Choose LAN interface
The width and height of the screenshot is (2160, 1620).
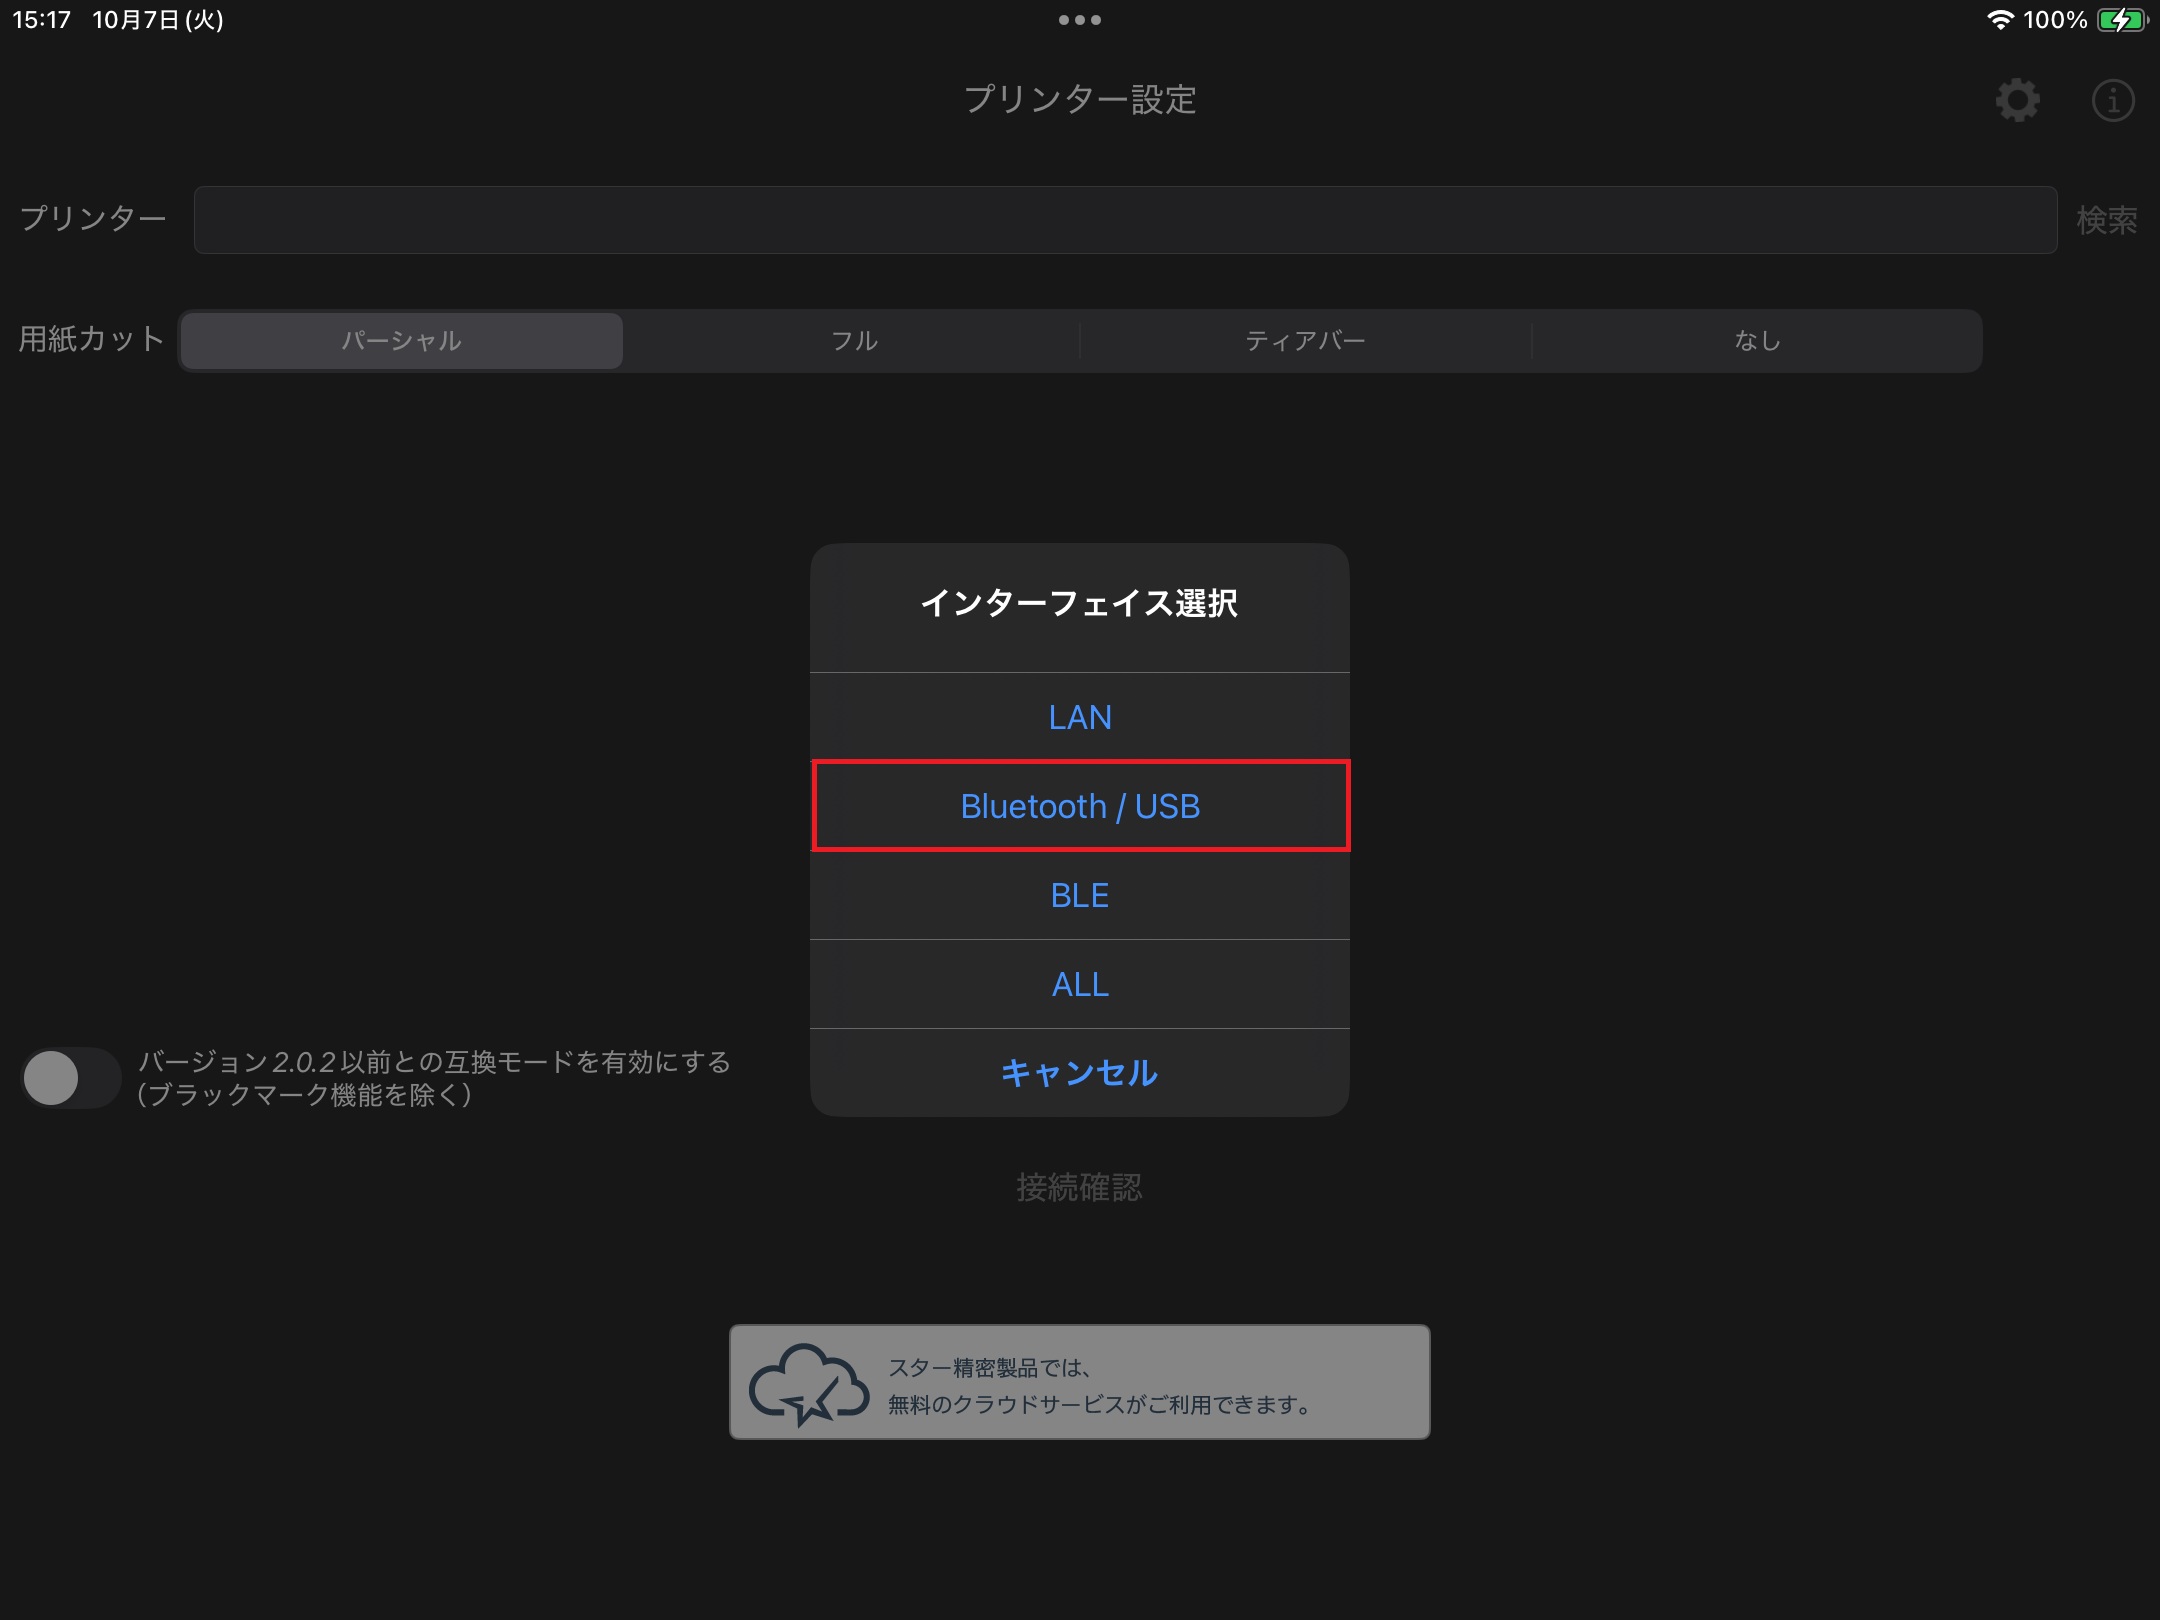(x=1080, y=717)
